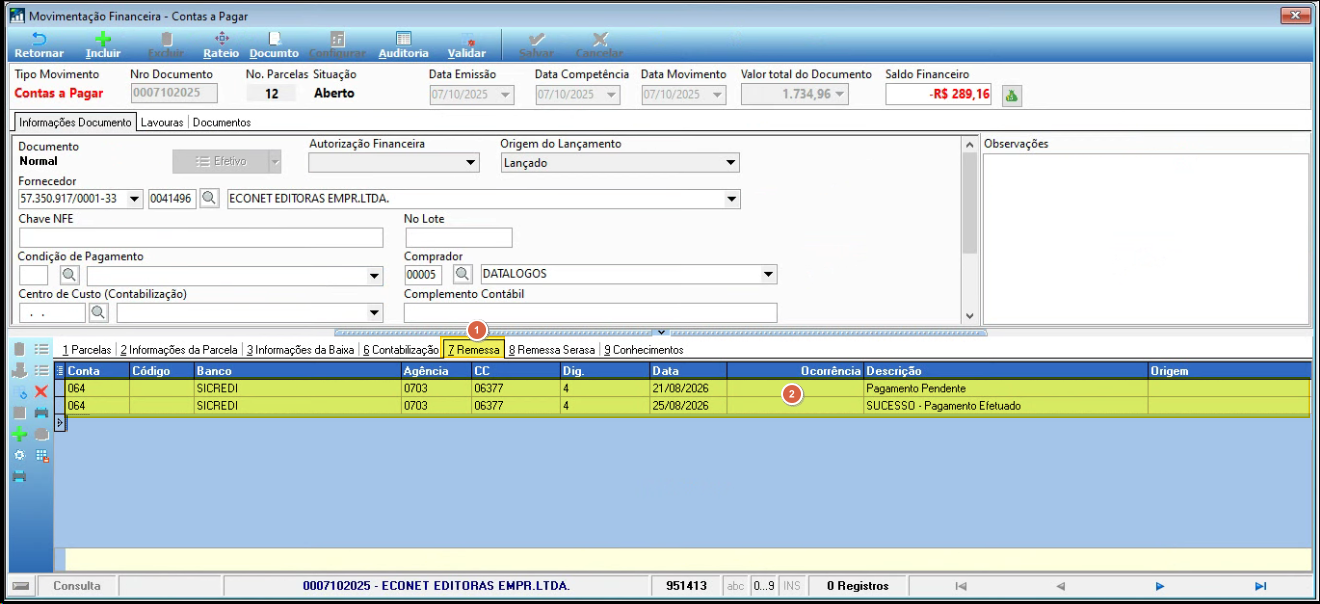
Task: Click the Banco column header
Action: click(x=297, y=371)
